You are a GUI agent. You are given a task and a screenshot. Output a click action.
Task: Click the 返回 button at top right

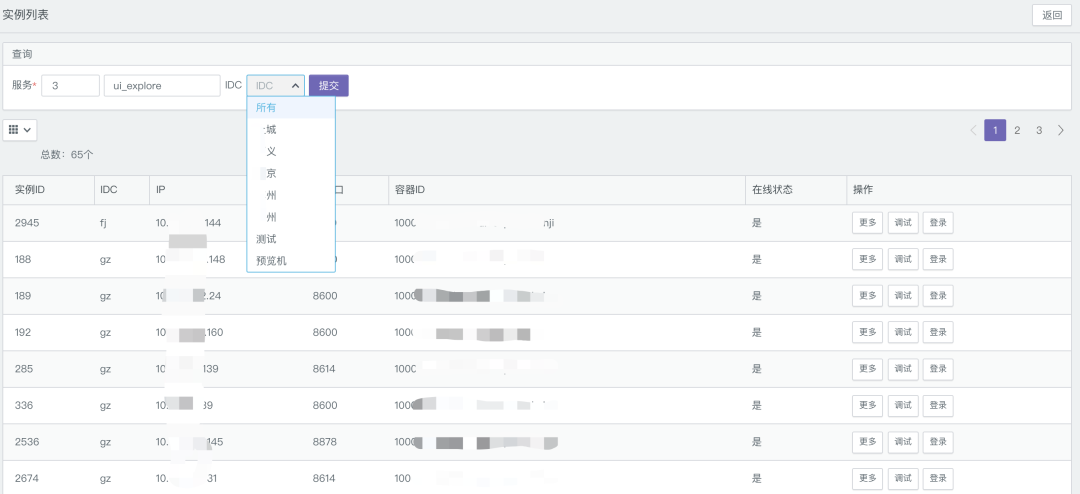tap(1052, 15)
